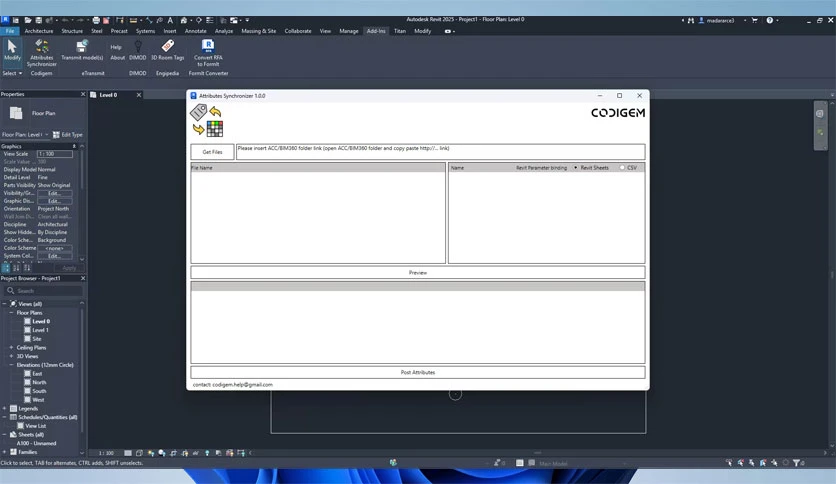
Task: Click the add-ins panel Help button
Action: click(116, 47)
